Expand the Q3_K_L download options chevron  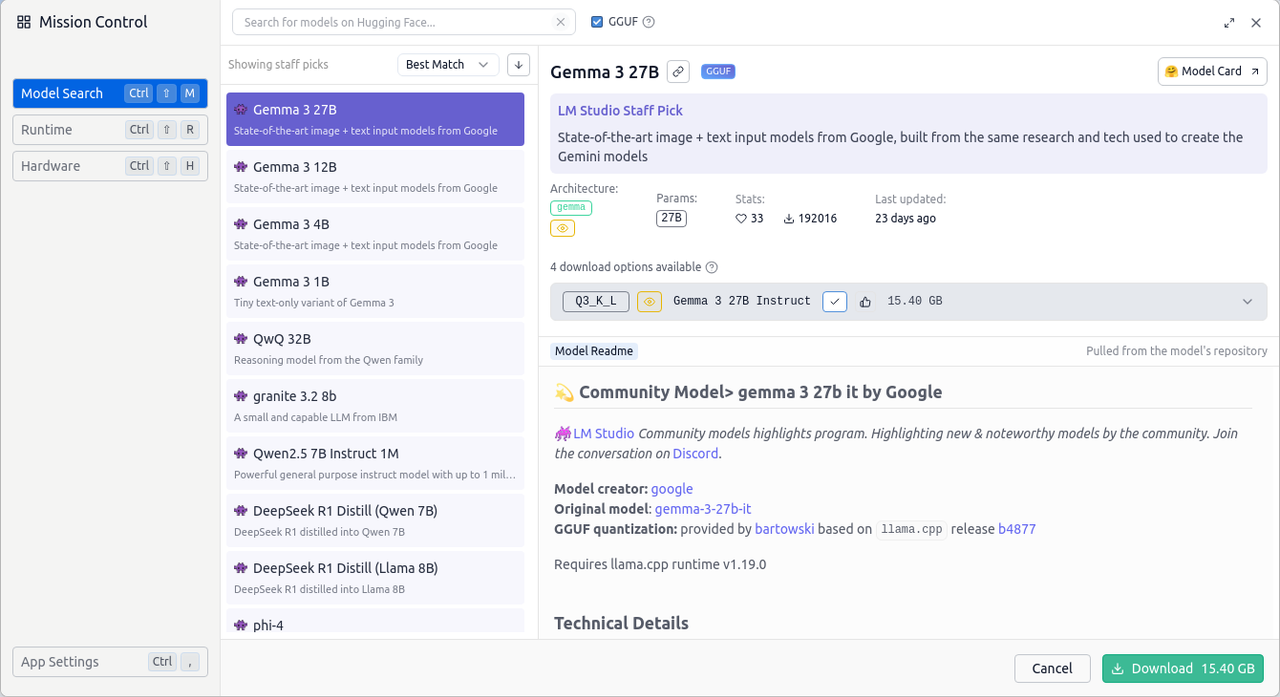point(1247,301)
